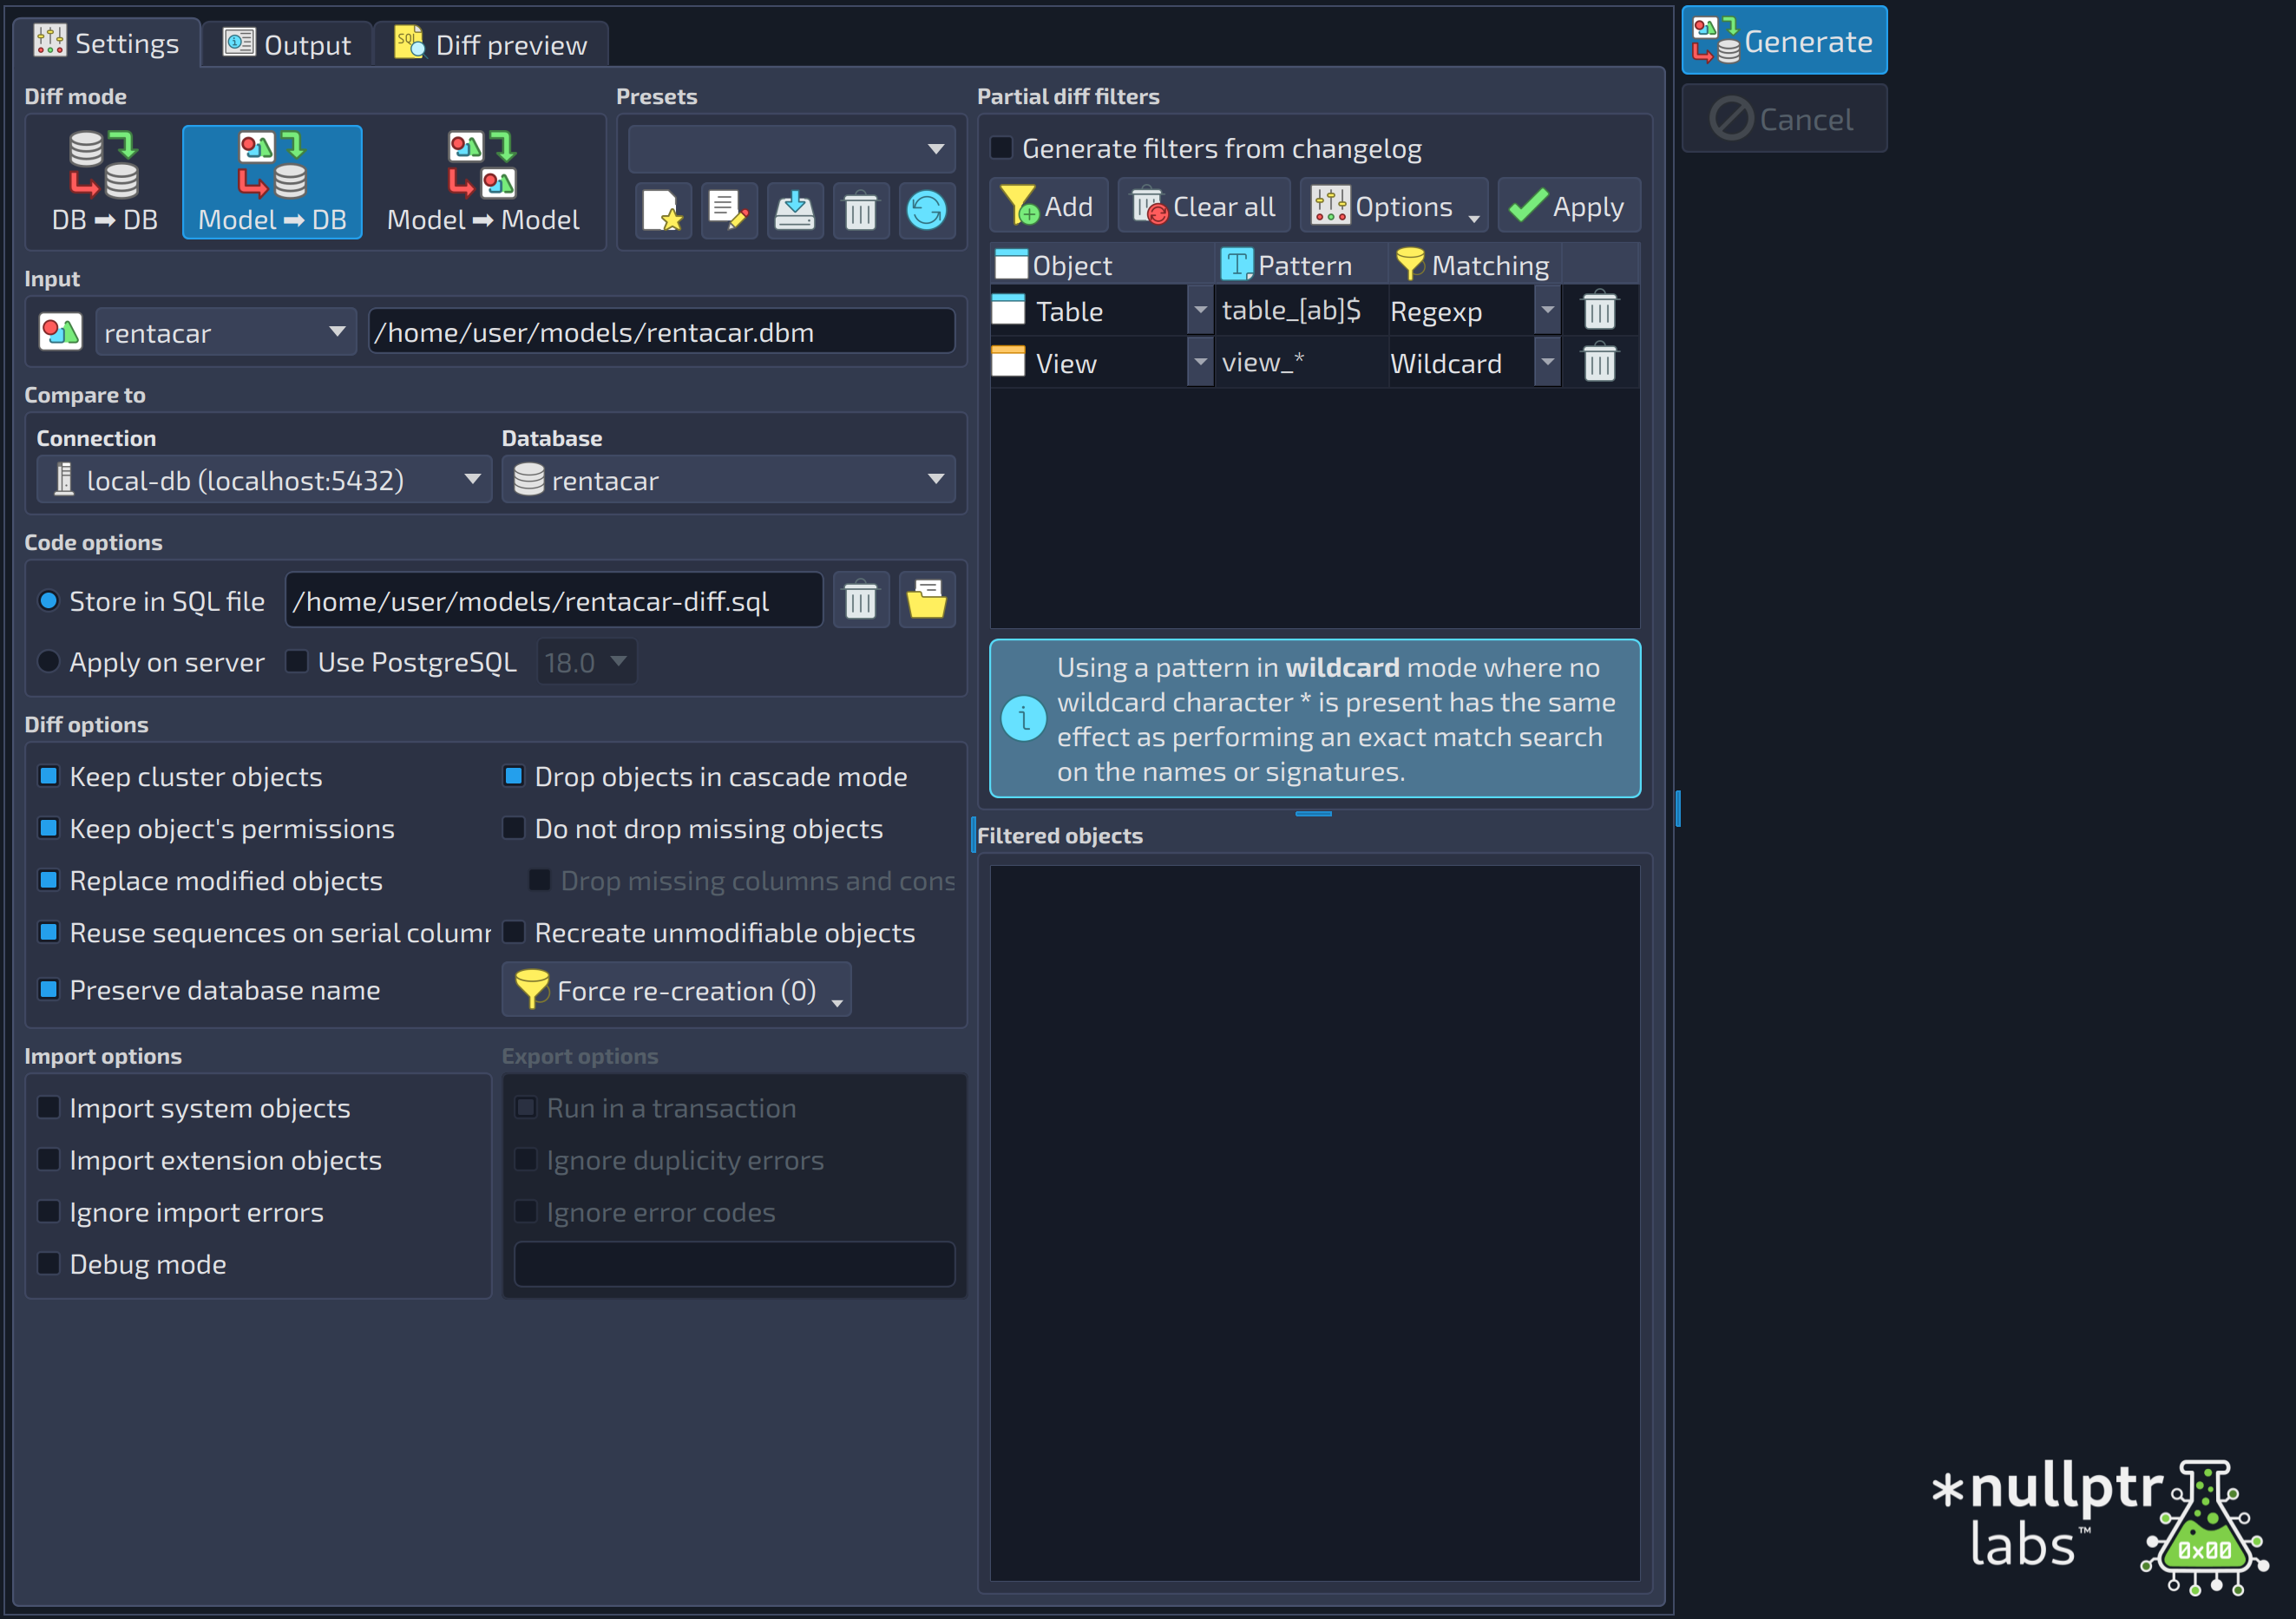Click the Pattern column header
The height and width of the screenshot is (1619, 2296).
tap(1301, 265)
